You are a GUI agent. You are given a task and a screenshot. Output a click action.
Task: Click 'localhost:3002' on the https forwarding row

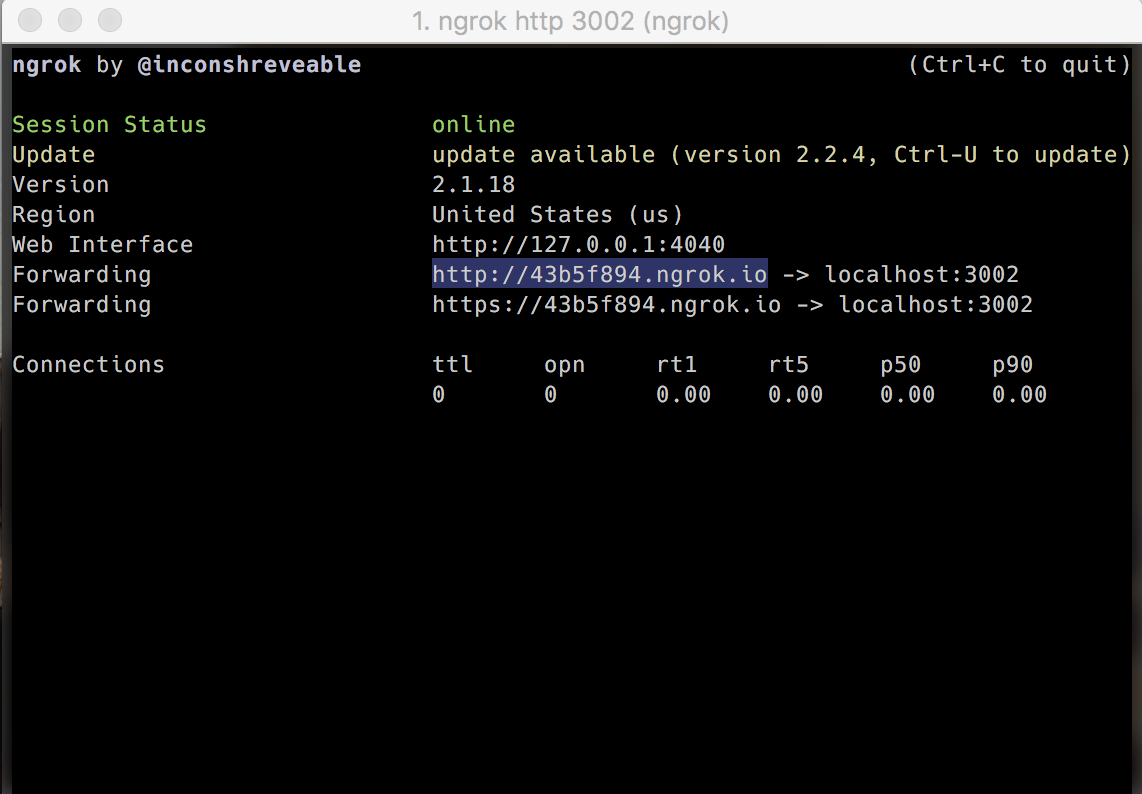coord(935,304)
